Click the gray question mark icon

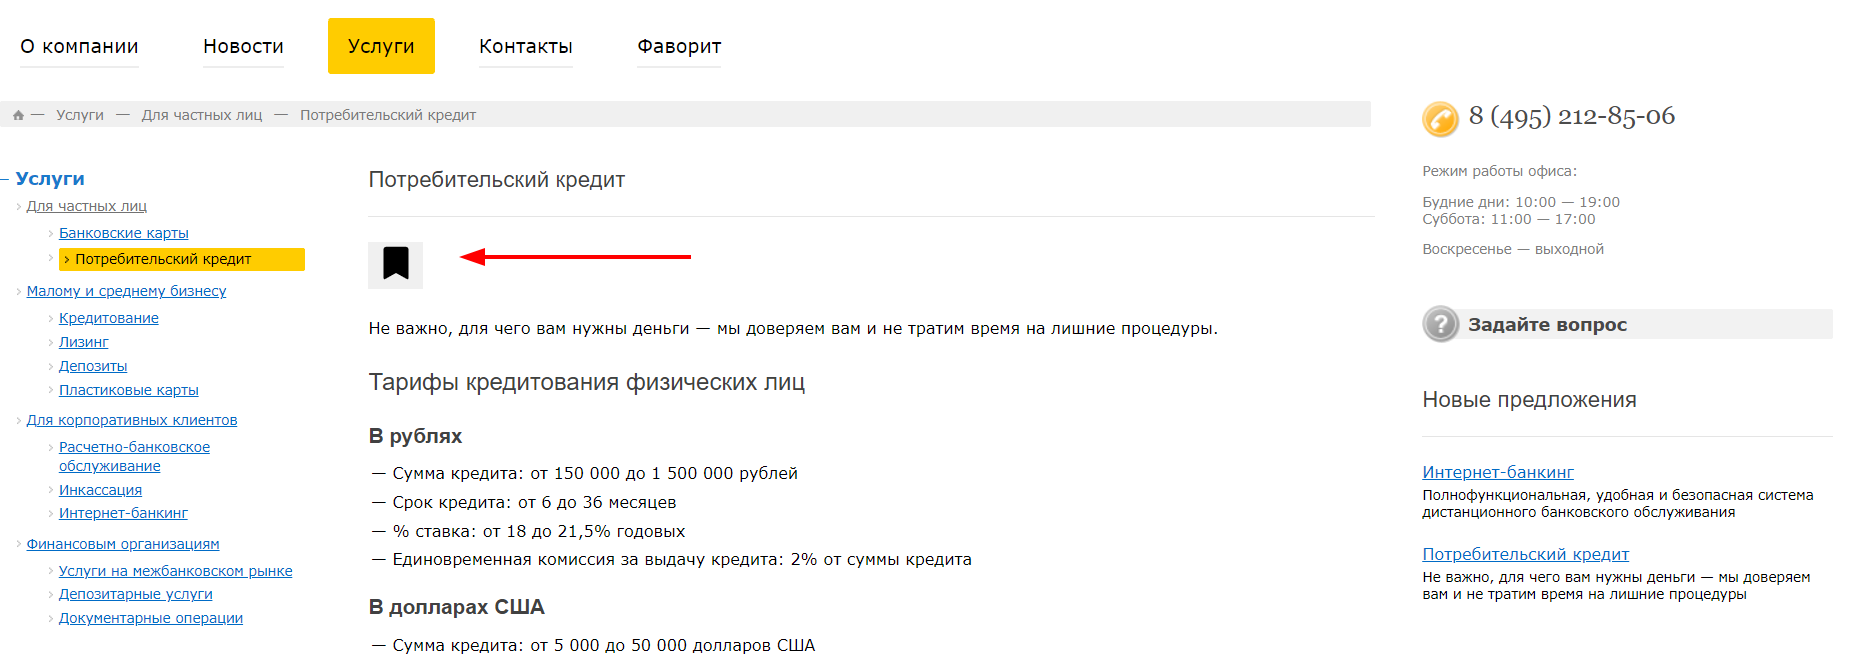pos(1441,324)
